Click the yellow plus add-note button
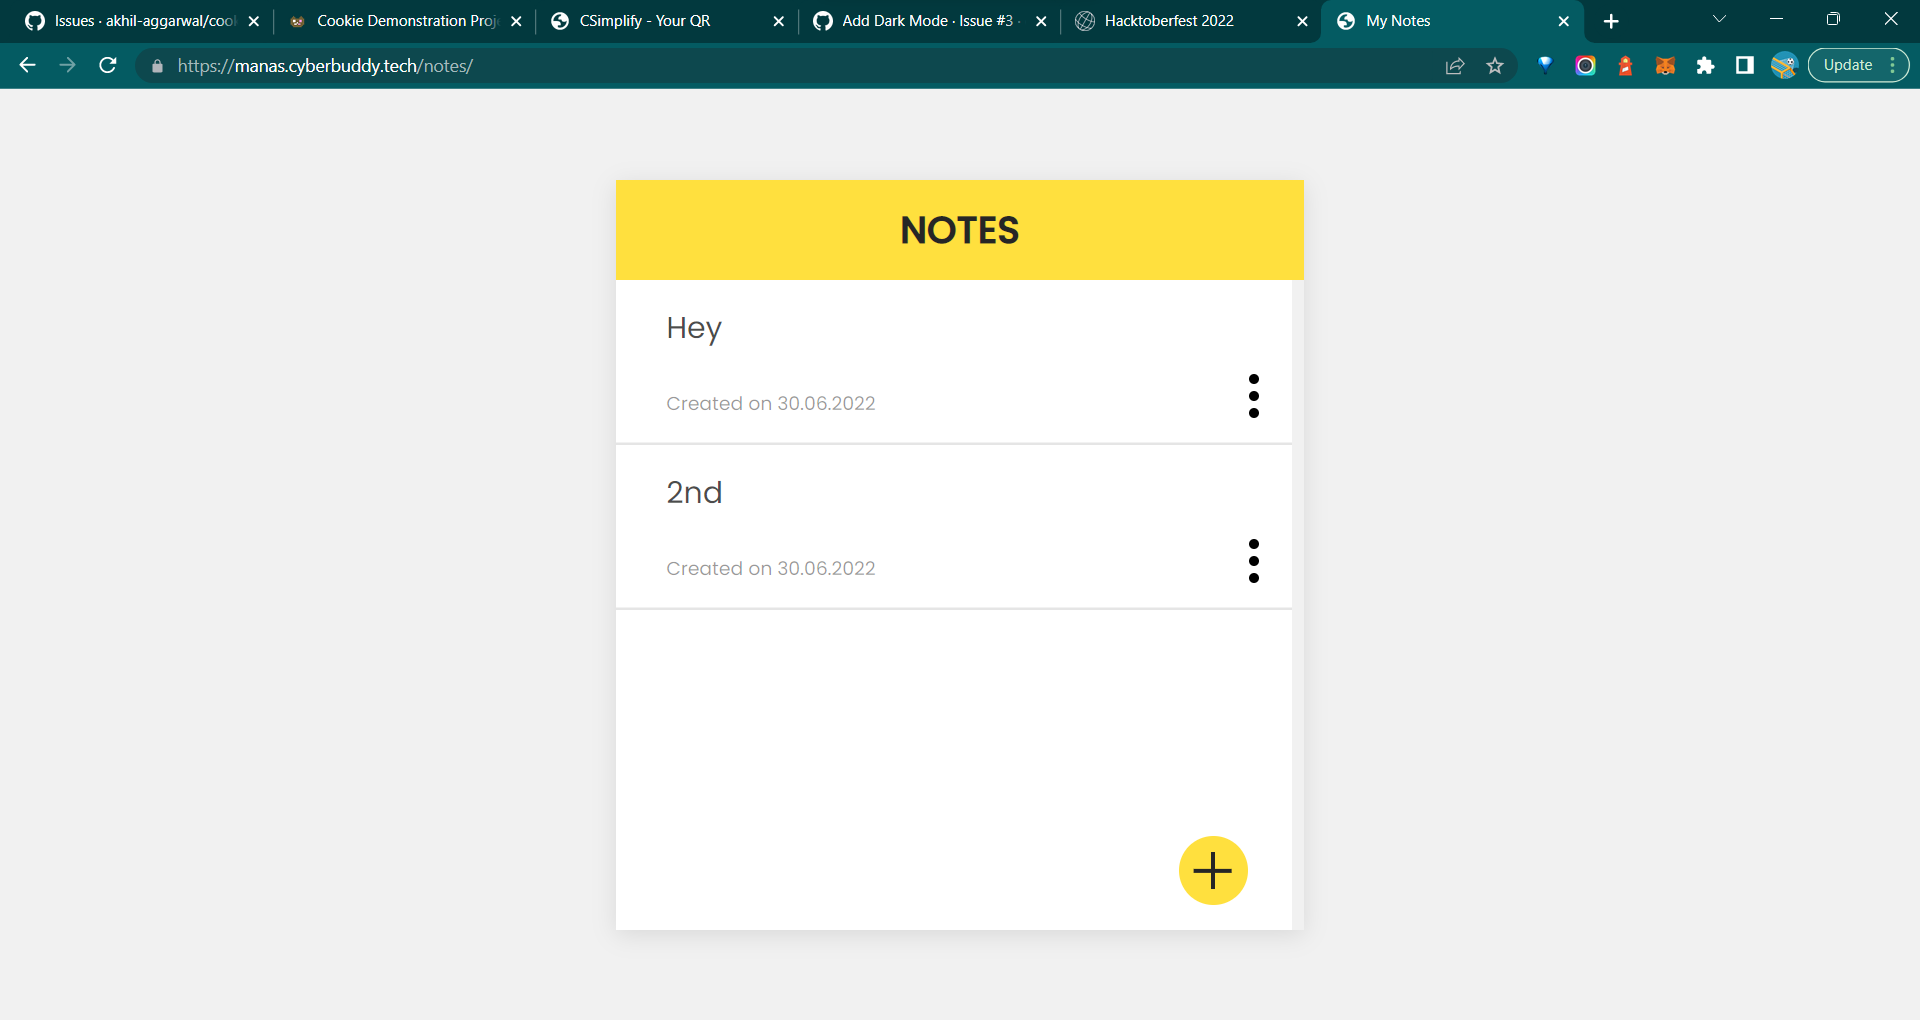Viewport: 1920px width, 1020px height. [x=1212, y=870]
